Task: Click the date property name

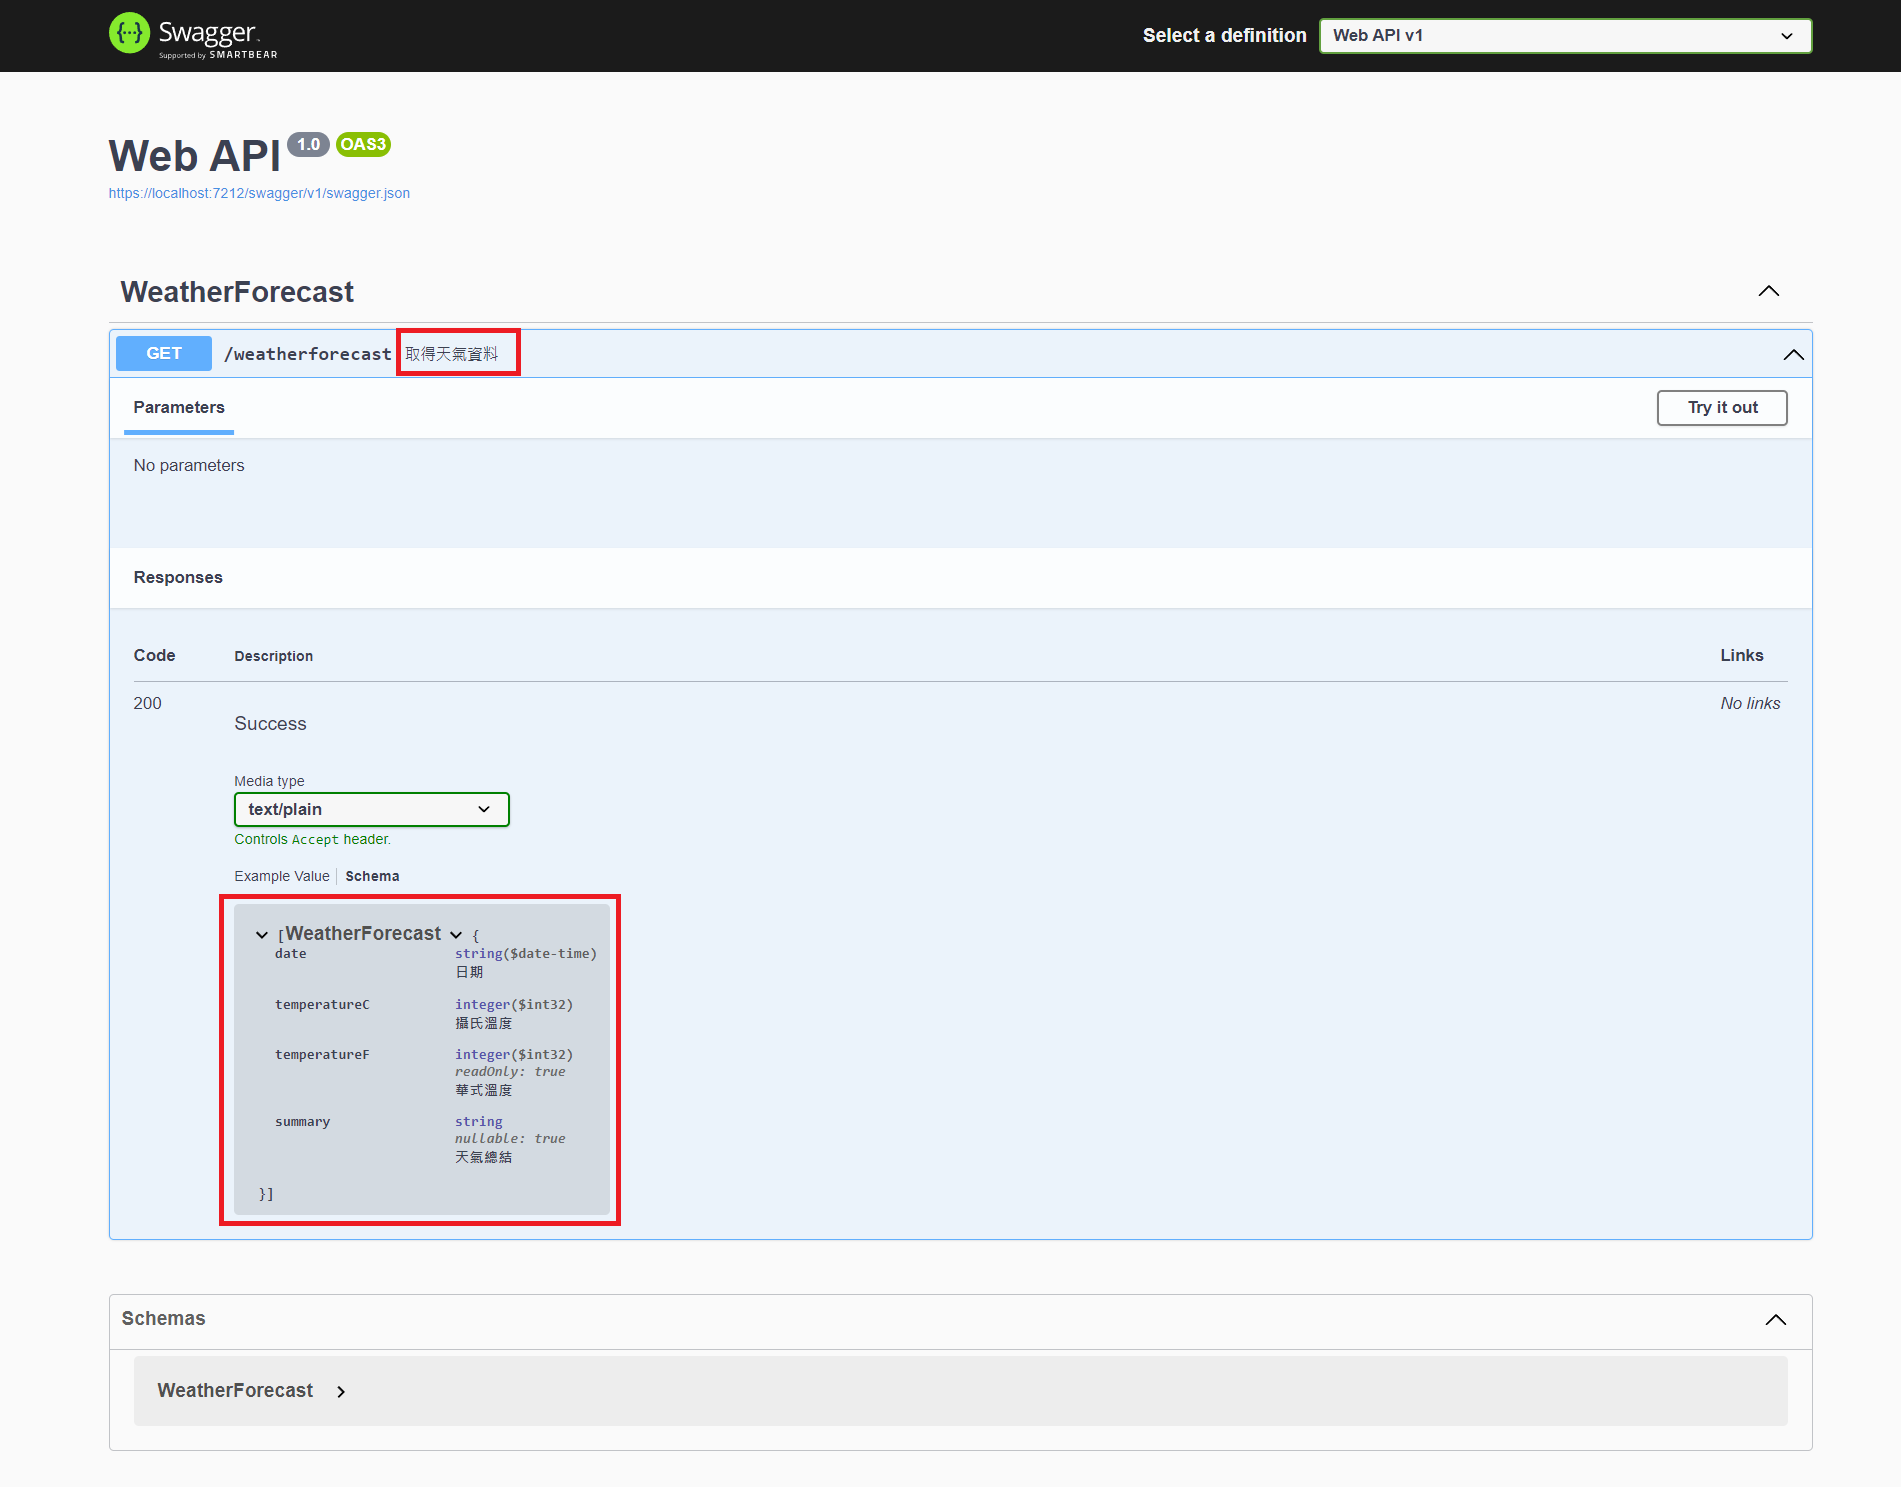Action: pos(290,953)
